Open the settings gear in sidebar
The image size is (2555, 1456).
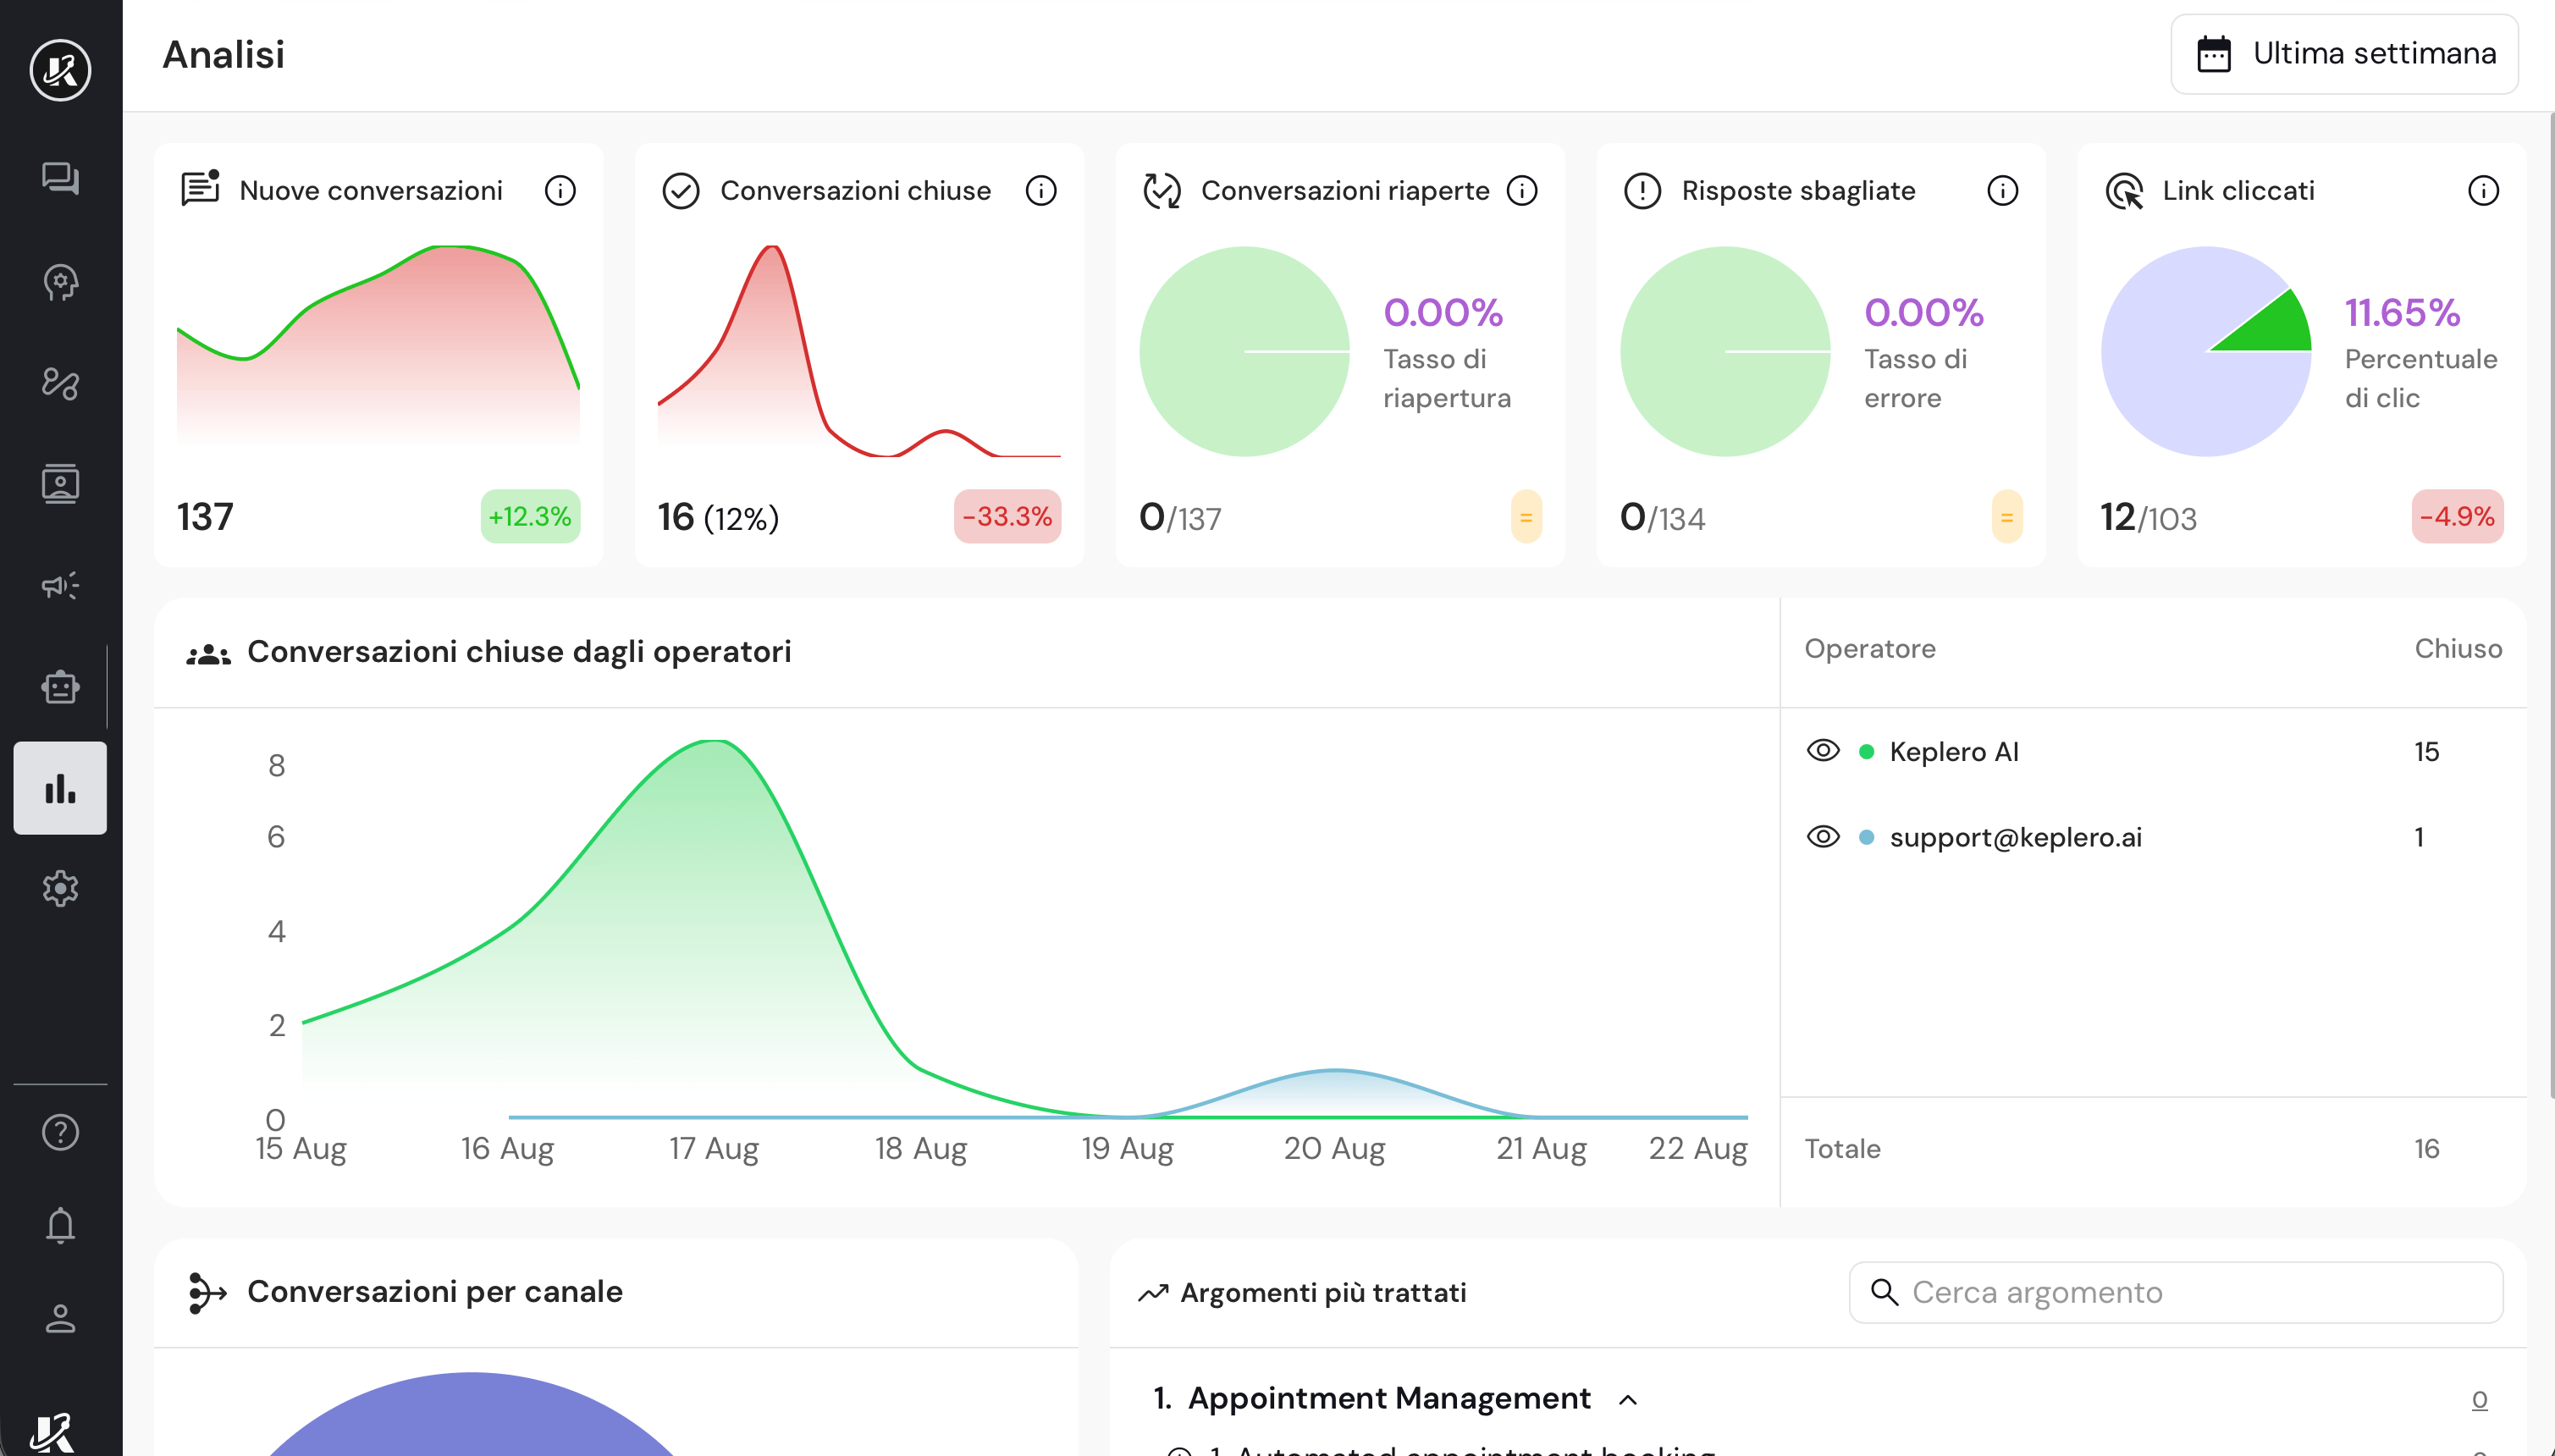[x=60, y=888]
